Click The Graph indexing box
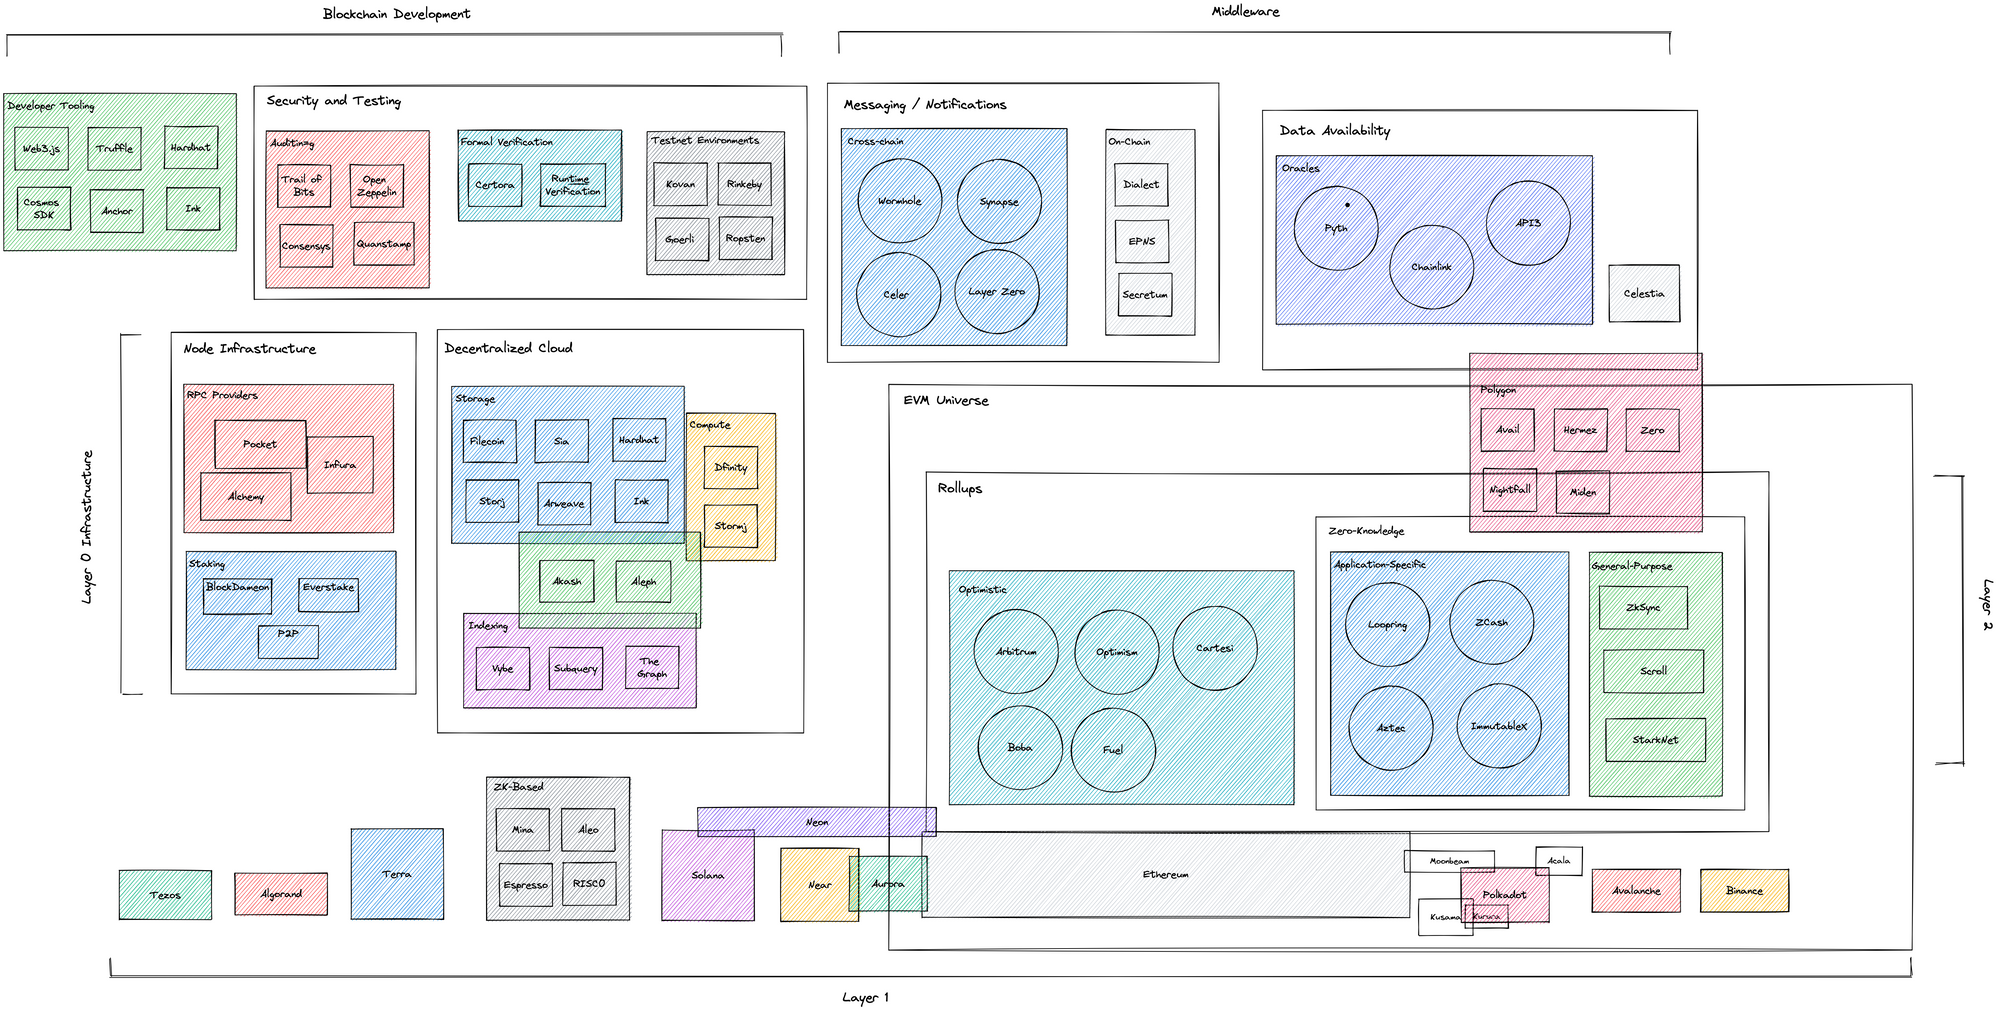 [651, 668]
